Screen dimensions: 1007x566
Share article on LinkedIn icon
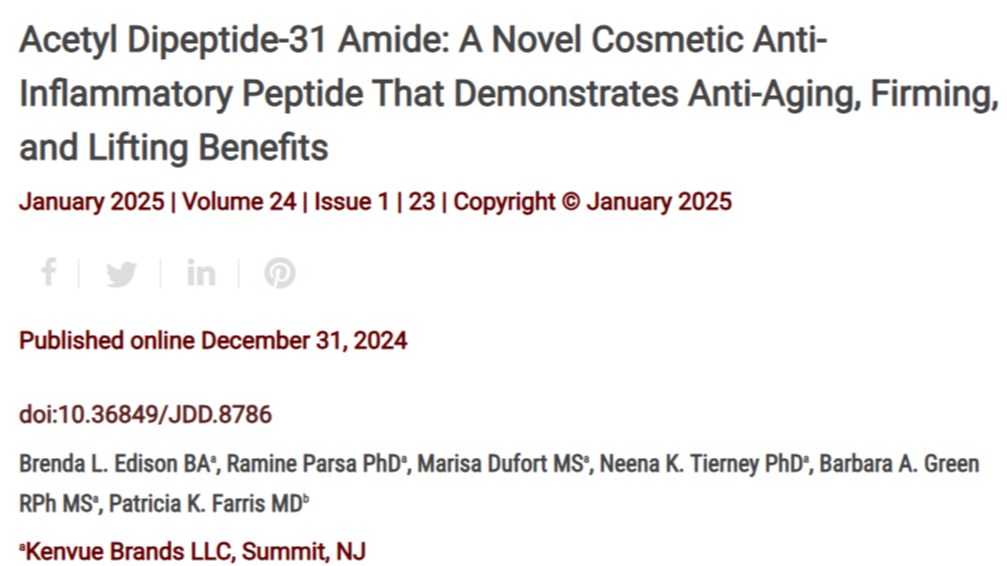pyautogui.click(x=201, y=273)
